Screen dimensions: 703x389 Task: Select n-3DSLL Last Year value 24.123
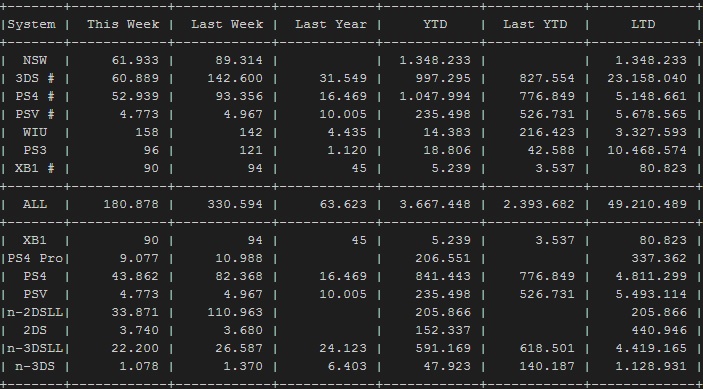343,349
